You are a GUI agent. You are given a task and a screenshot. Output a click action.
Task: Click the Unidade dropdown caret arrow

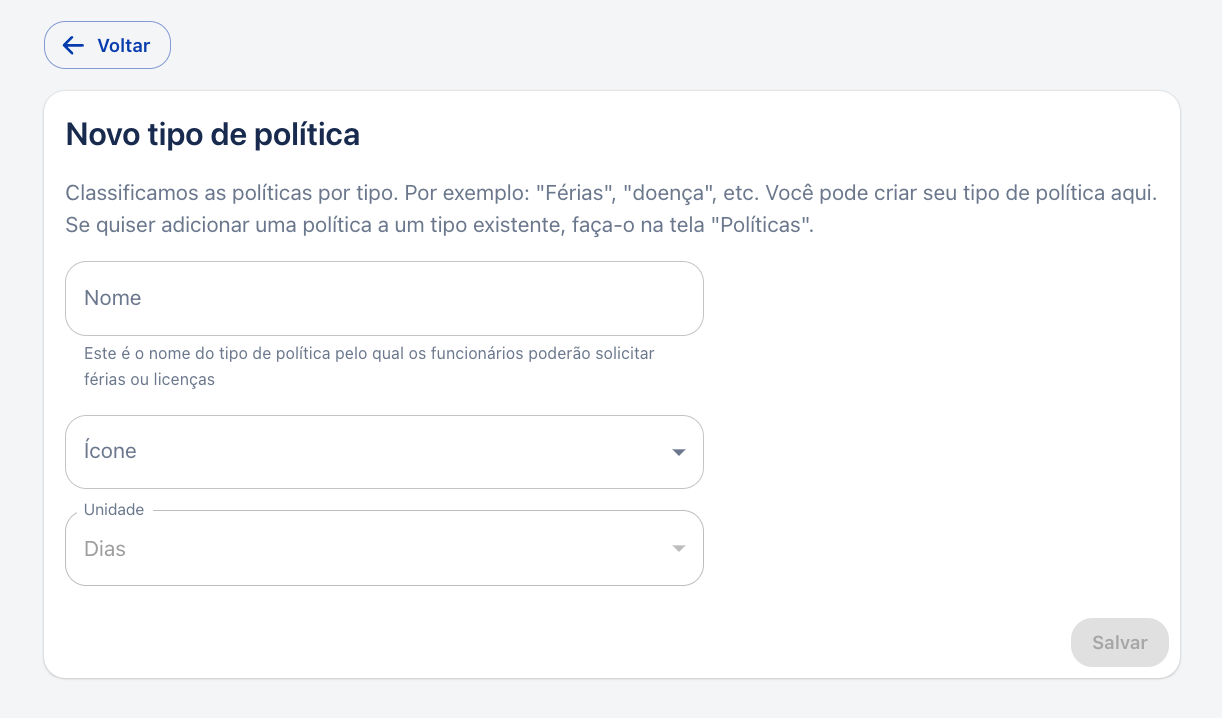pos(679,549)
